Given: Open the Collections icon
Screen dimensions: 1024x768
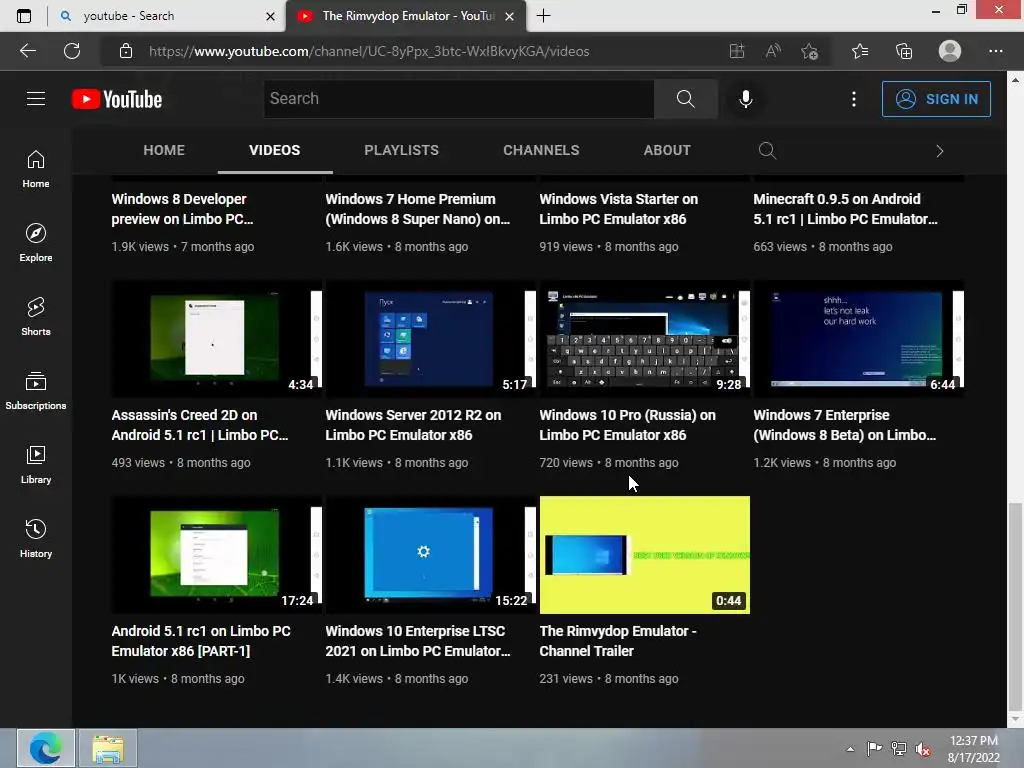Looking at the screenshot, I should click(x=904, y=51).
